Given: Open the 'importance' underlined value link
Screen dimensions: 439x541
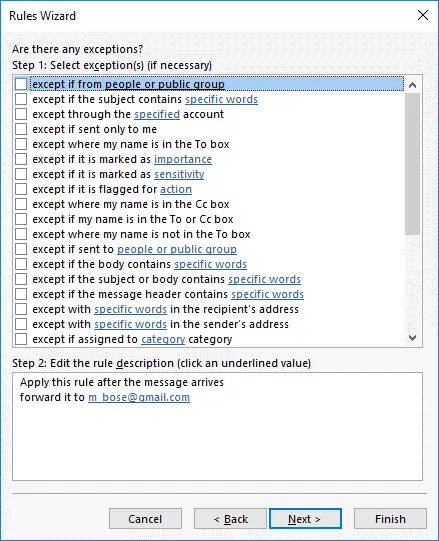Looking at the screenshot, I should [183, 159].
